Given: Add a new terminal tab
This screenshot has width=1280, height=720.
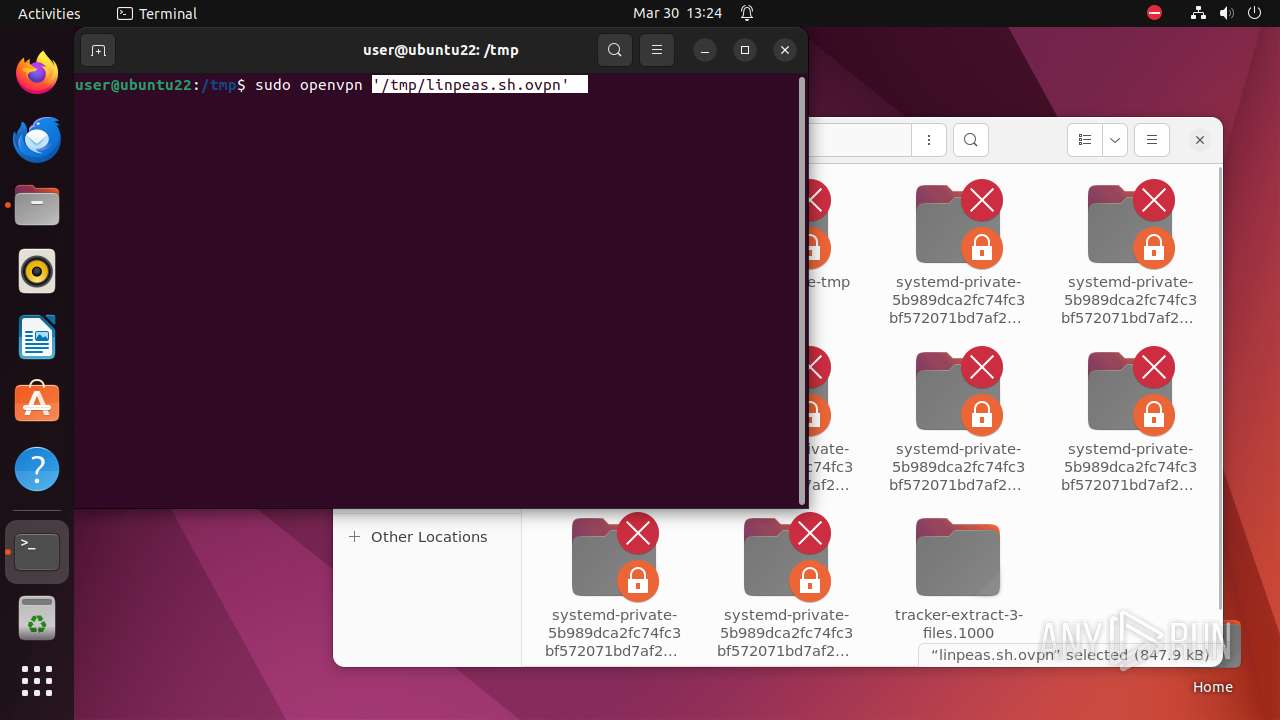Looking at the screenshot, I should coord(98,50).
